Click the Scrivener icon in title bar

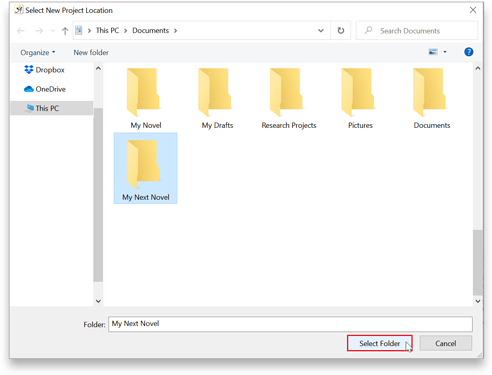[19, 10]
